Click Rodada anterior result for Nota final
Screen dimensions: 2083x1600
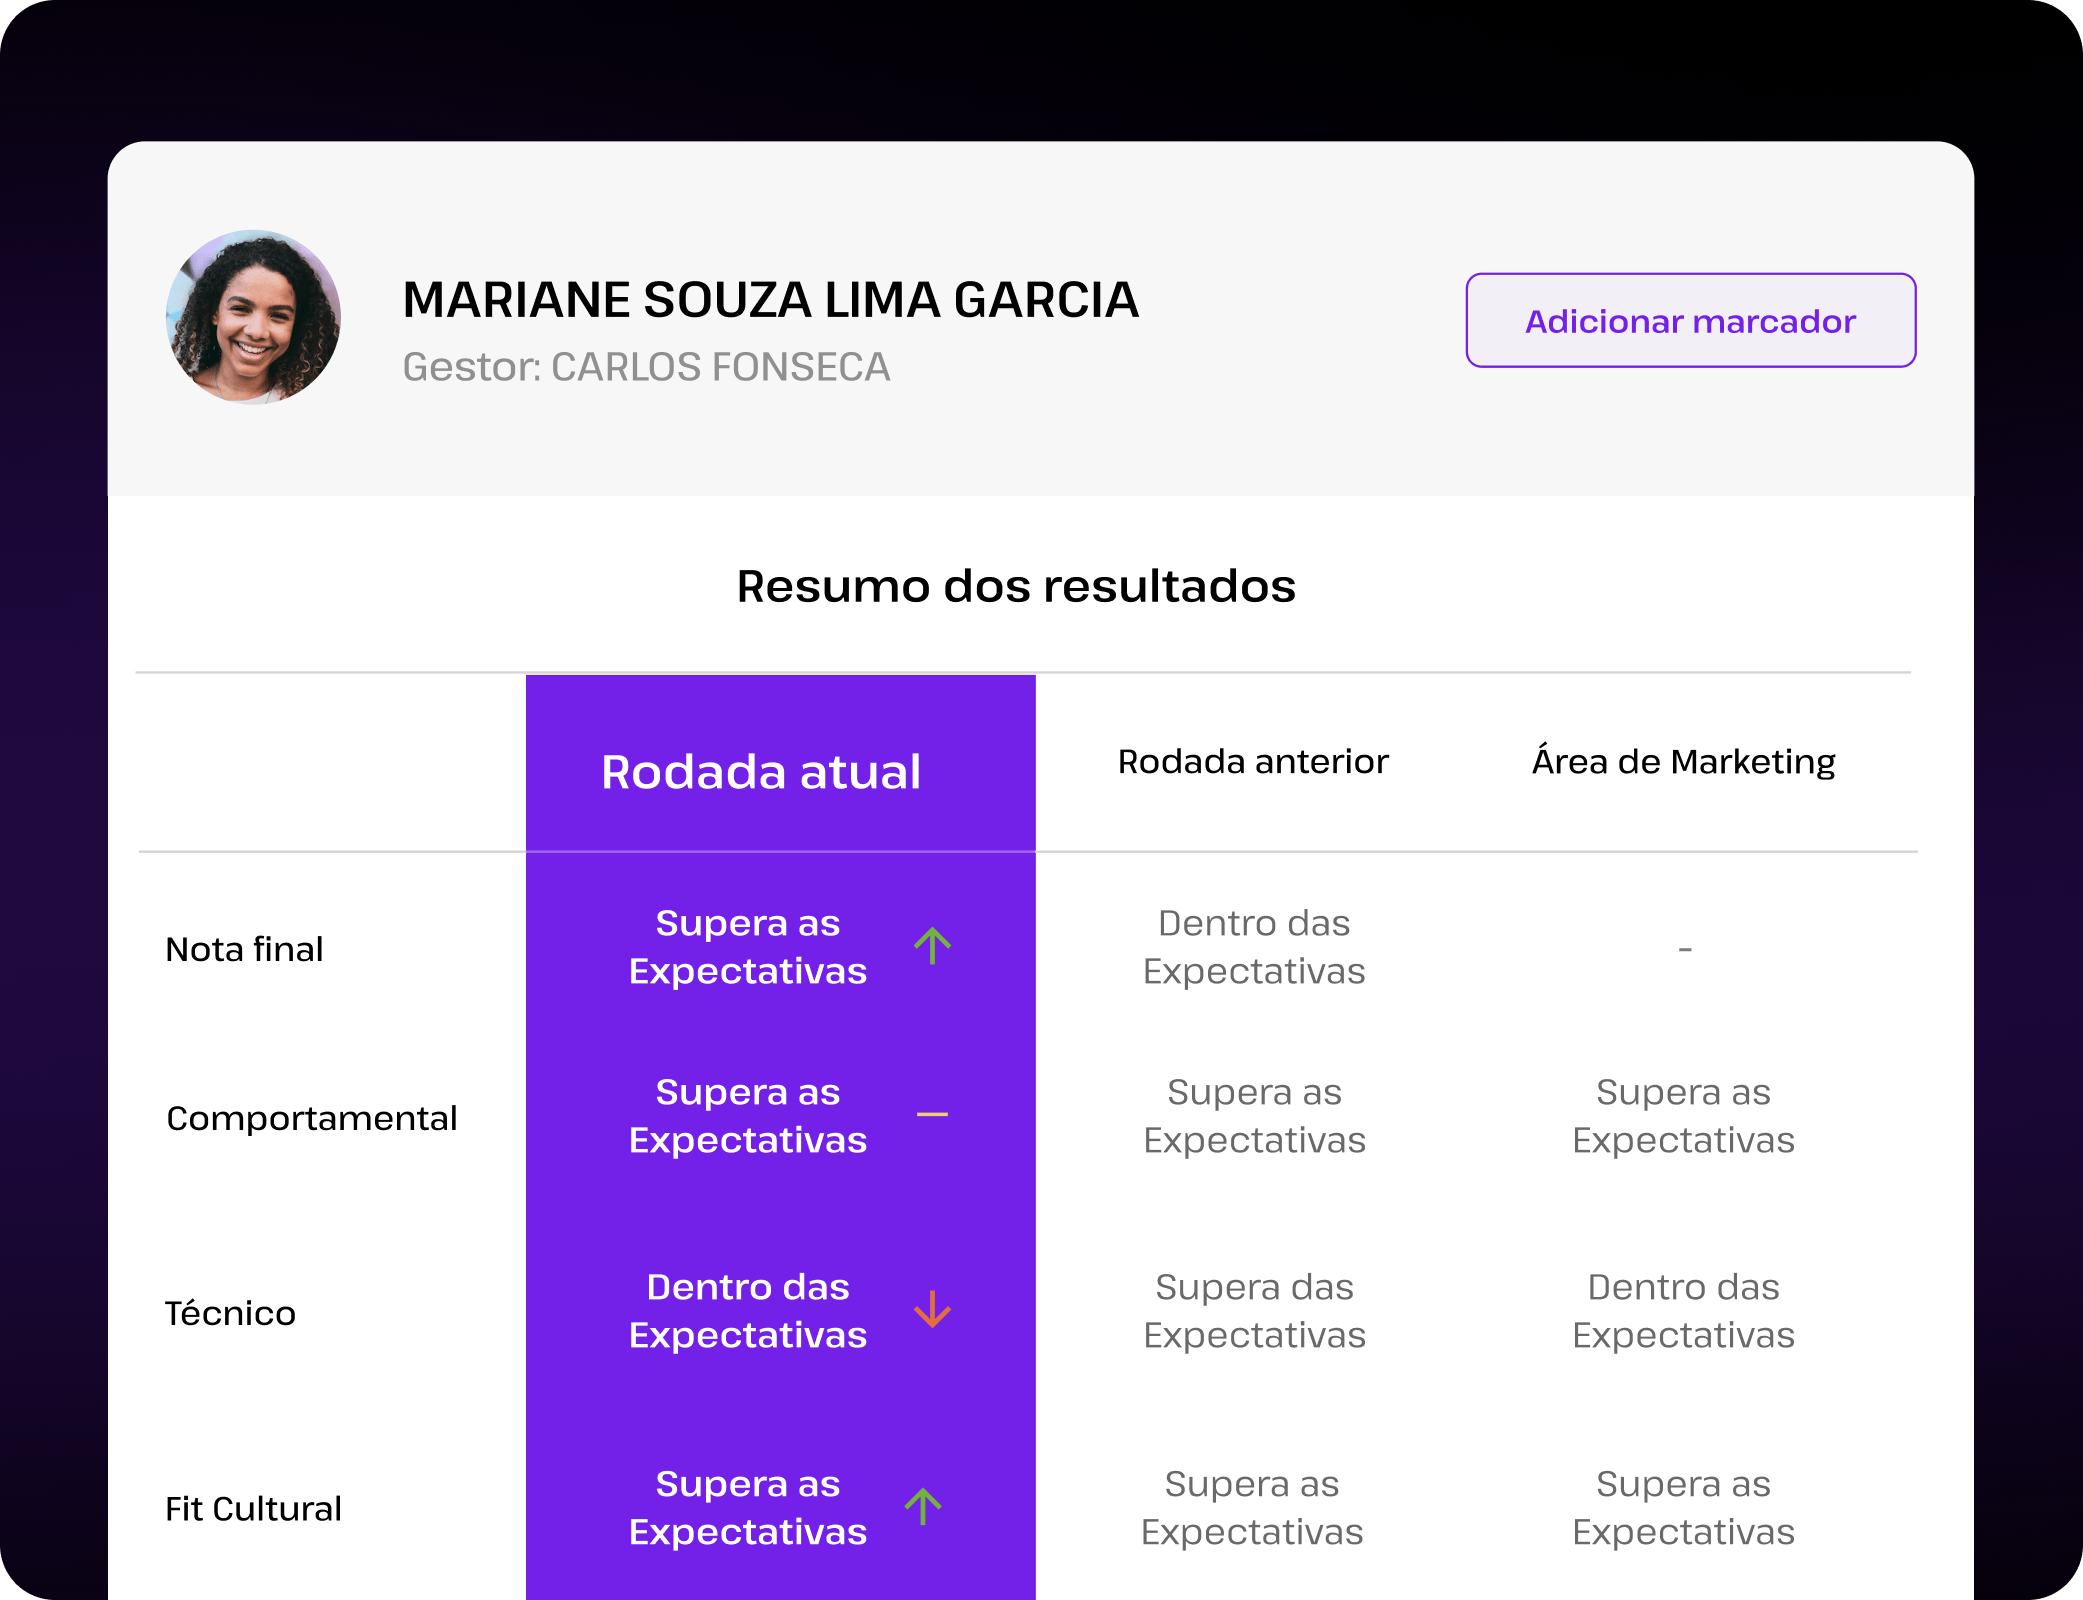[1253, 947]
